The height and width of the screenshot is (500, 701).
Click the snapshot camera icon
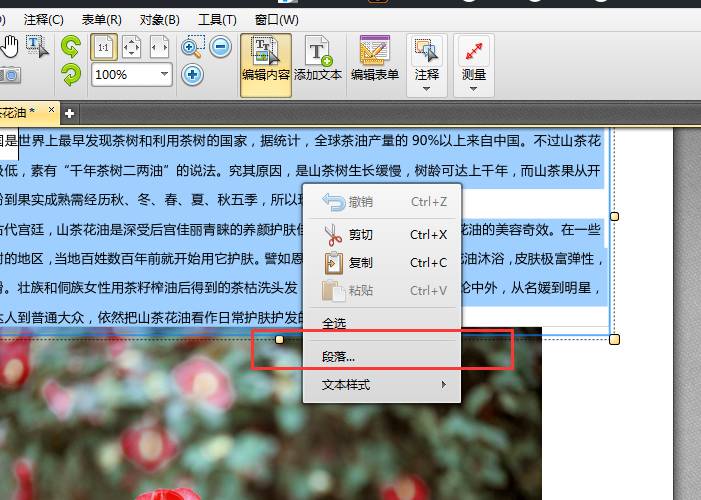click(10, 75)
